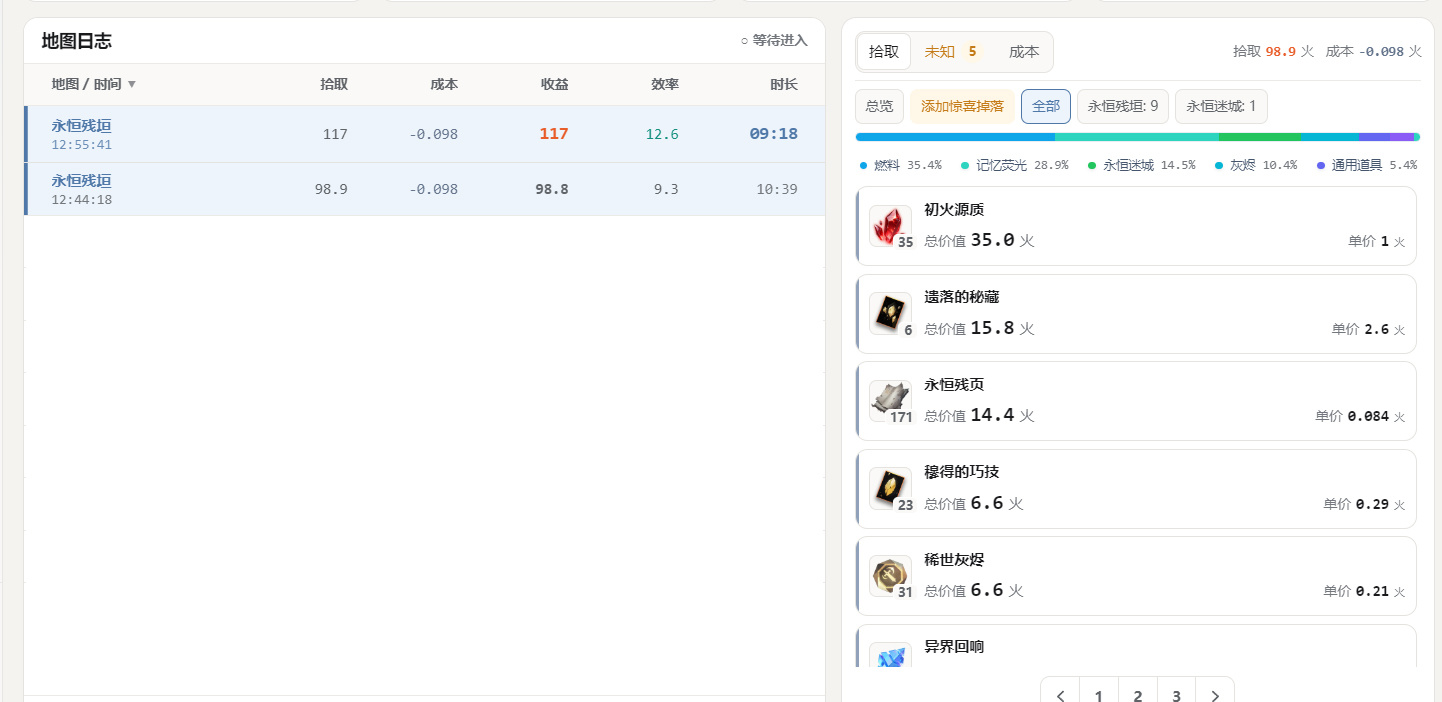Open the 未知 tab with badge 5
The width and height of the screenshot is (1442, 702).
point(951,52)
